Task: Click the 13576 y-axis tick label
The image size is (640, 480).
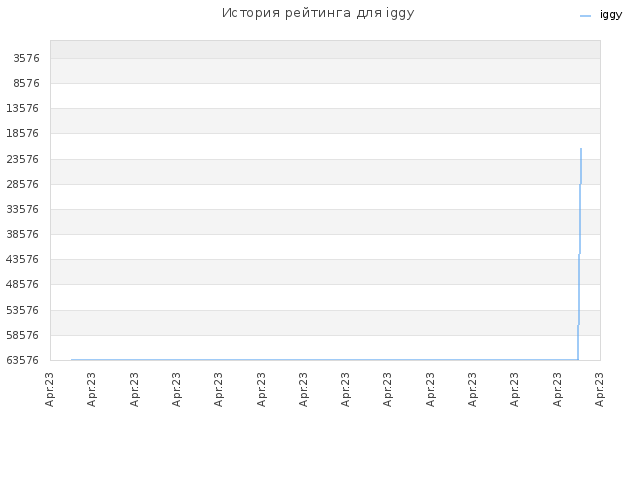Action: (23, 108)
